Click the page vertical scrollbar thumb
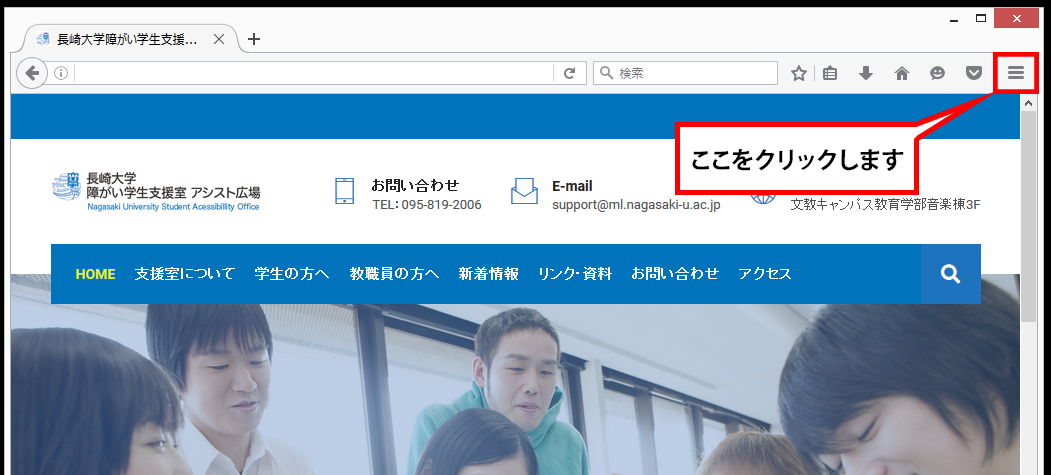1051x475 pixels. click(1028, 216)
